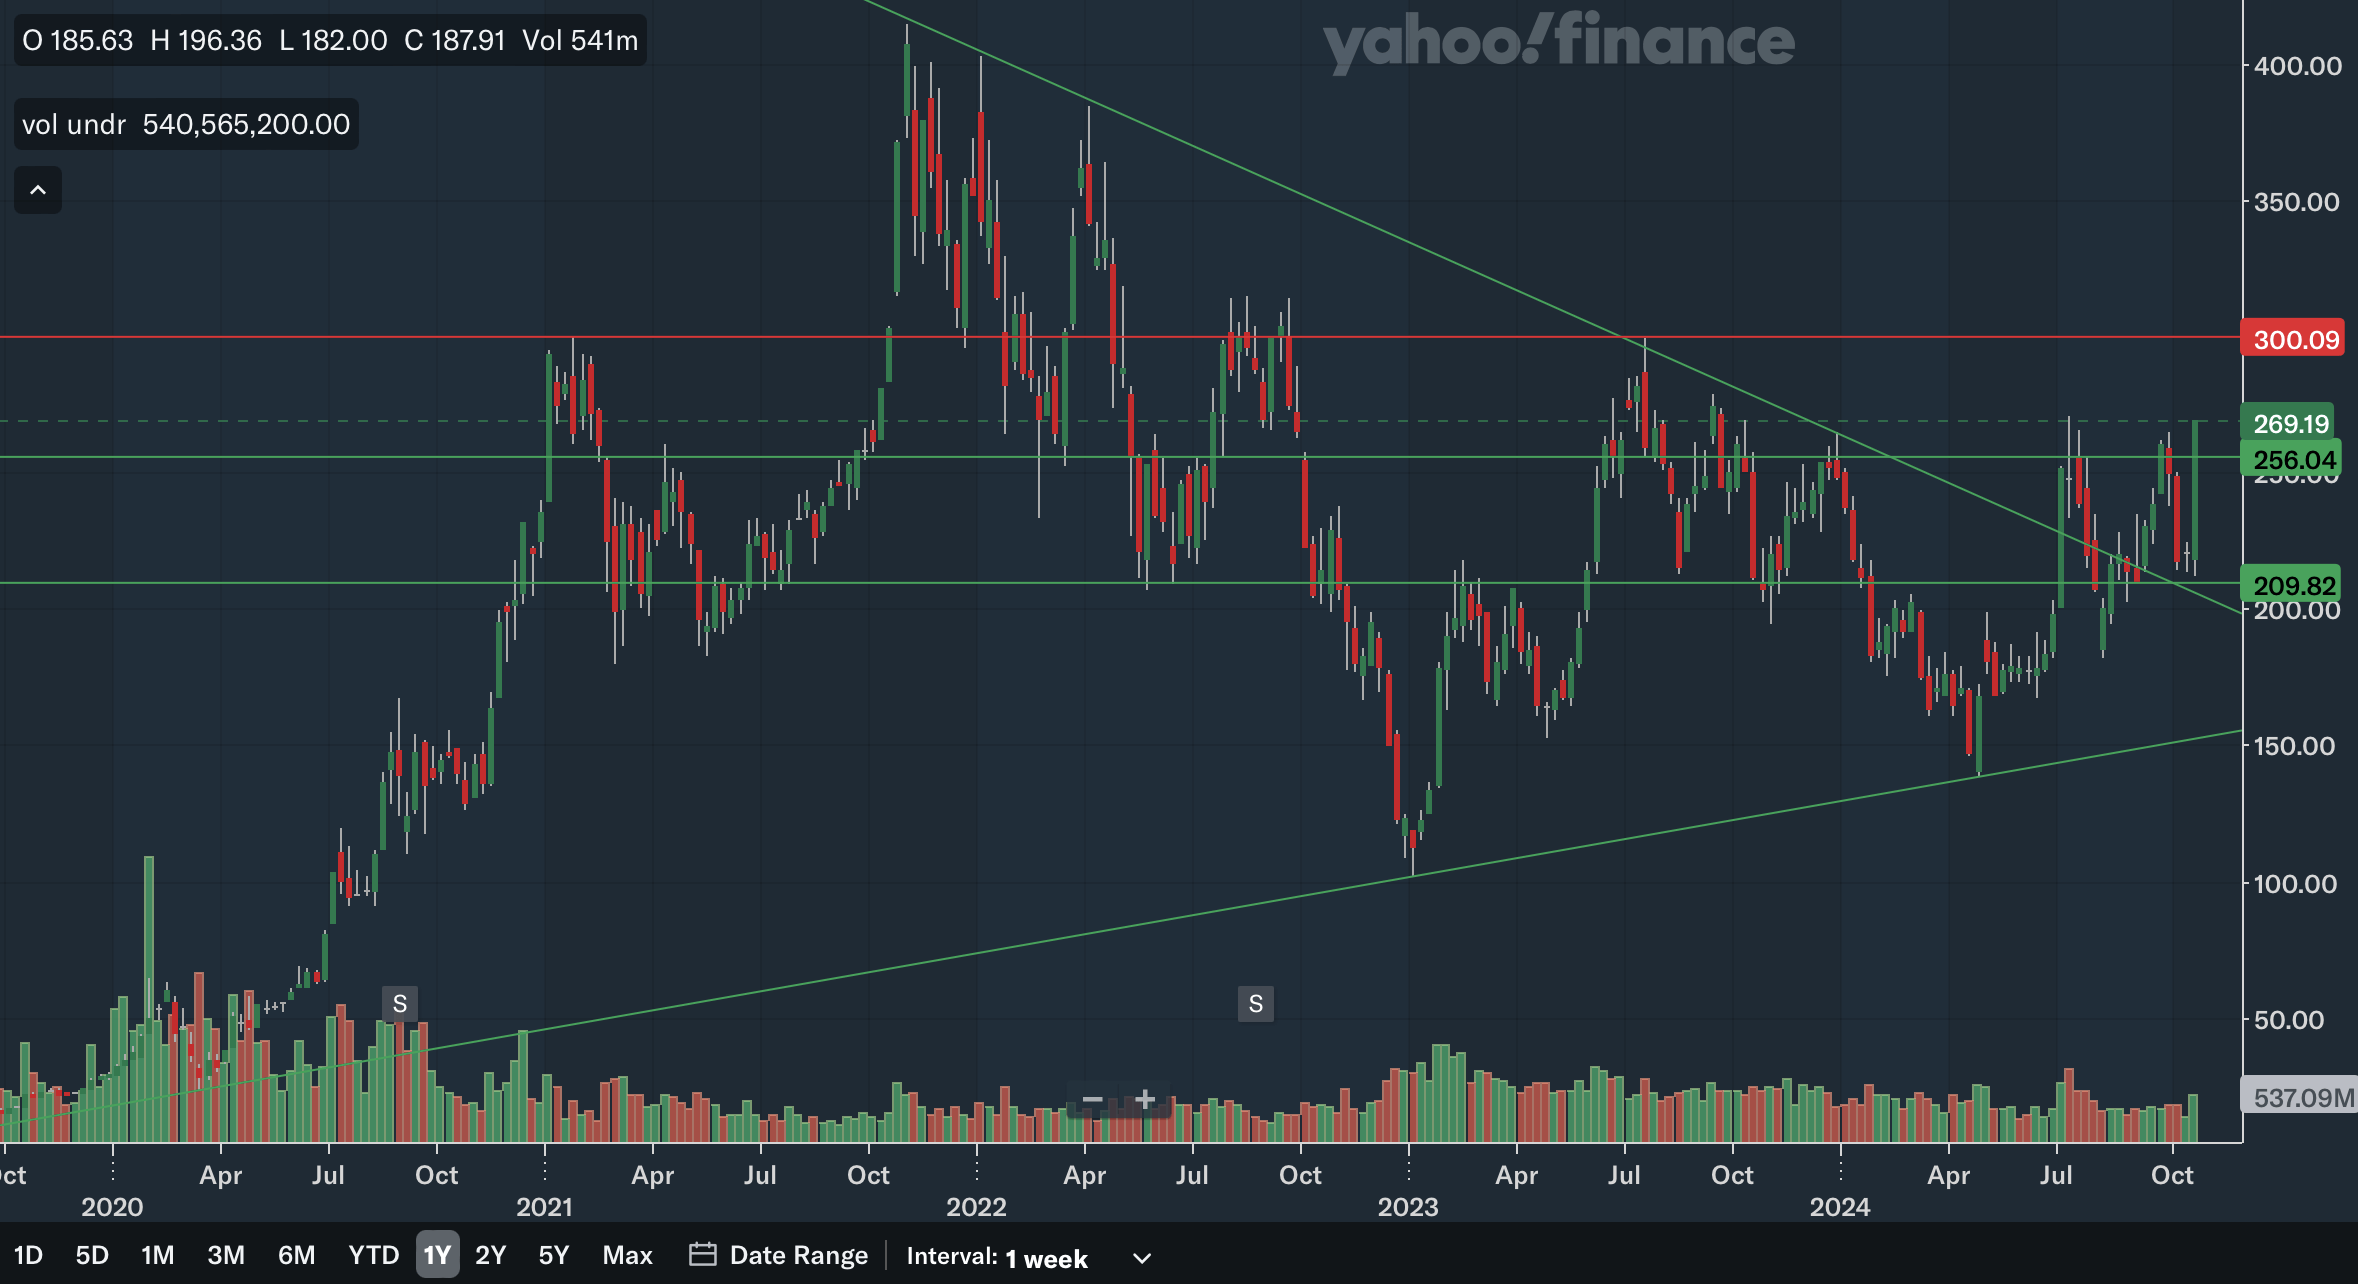Collapse the indicator legend chevron
Image resolution: width=2358 pixels, height=1284 pixels.
pyautogui.click(x=38, y=190)
